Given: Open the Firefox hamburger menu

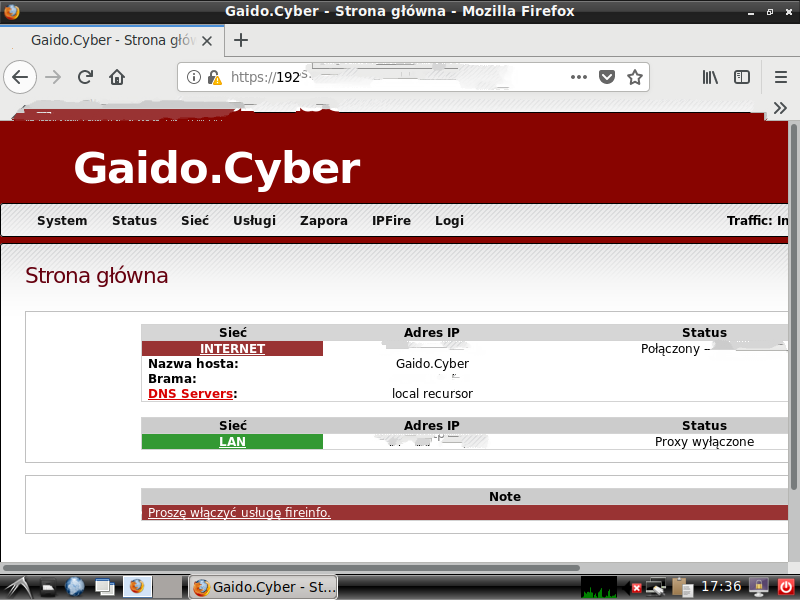Looking at the screenshot, I should point(781,77).
